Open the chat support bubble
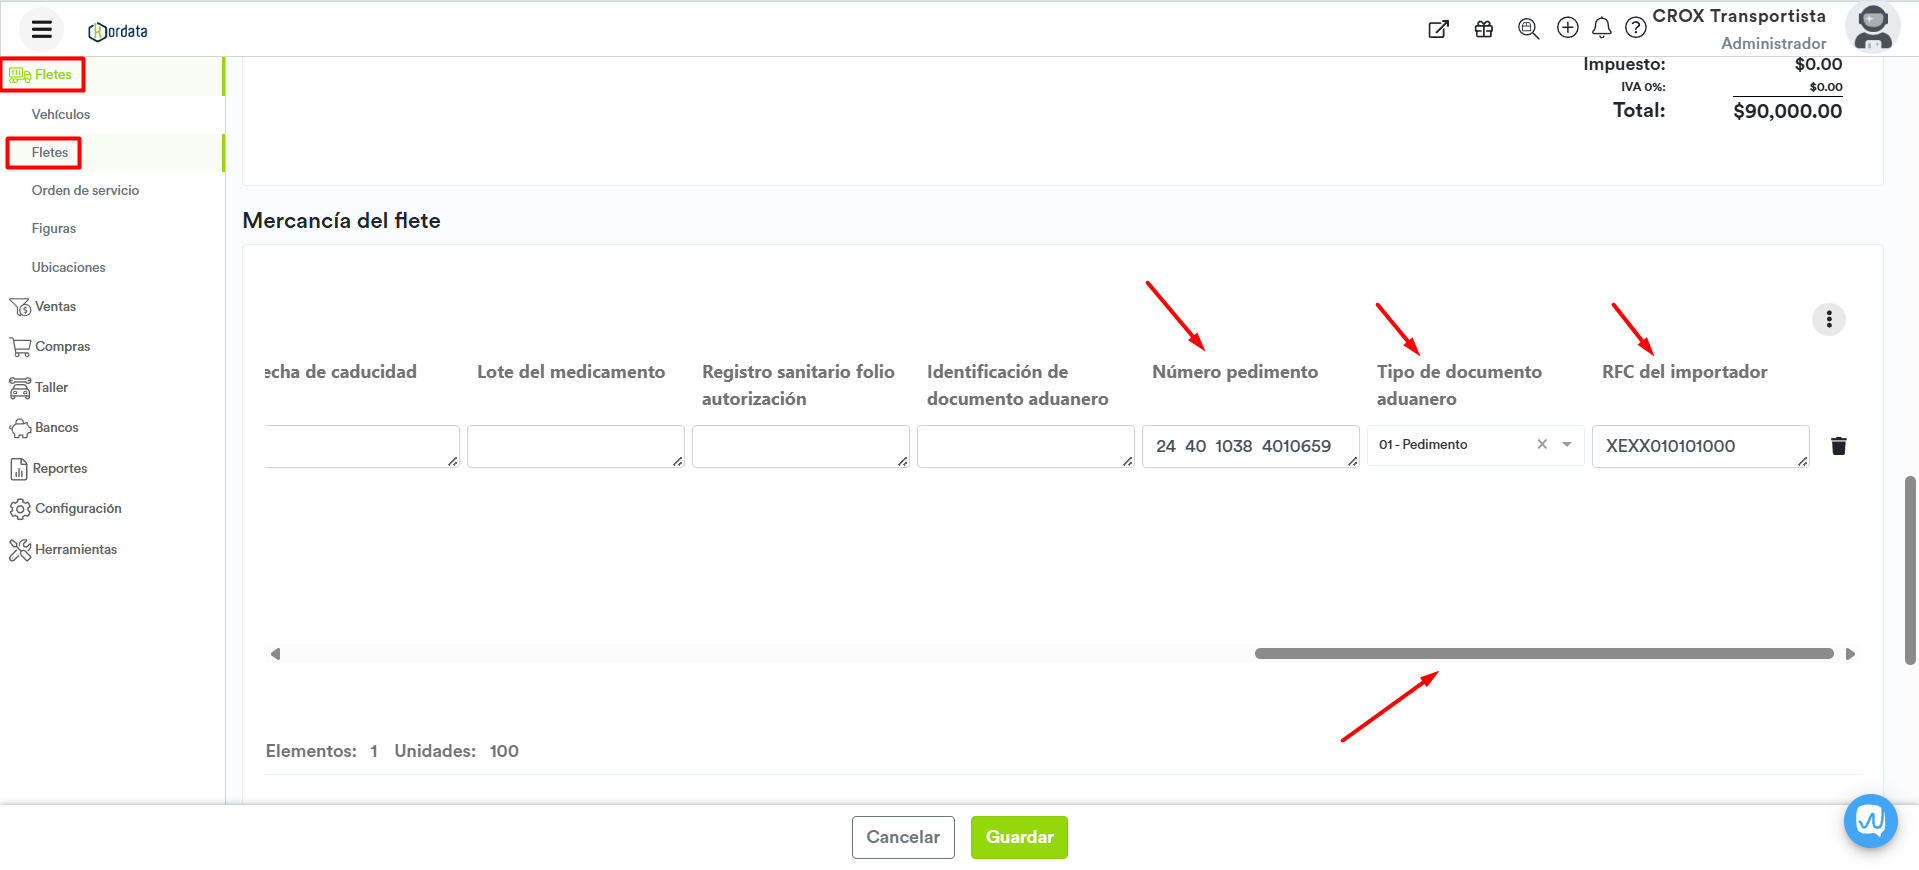Image resolution: width=1919 pixels, height=870 pixels. click(x=1869, y=821)
